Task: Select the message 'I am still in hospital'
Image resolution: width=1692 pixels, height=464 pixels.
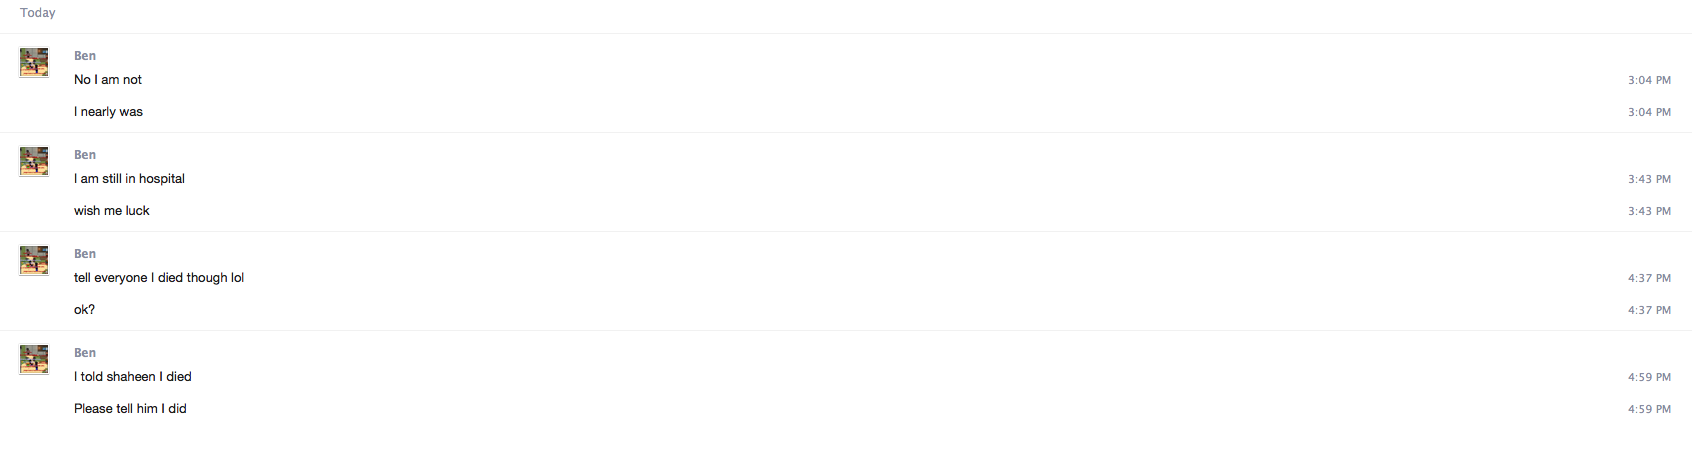Action: pos(129,179)
